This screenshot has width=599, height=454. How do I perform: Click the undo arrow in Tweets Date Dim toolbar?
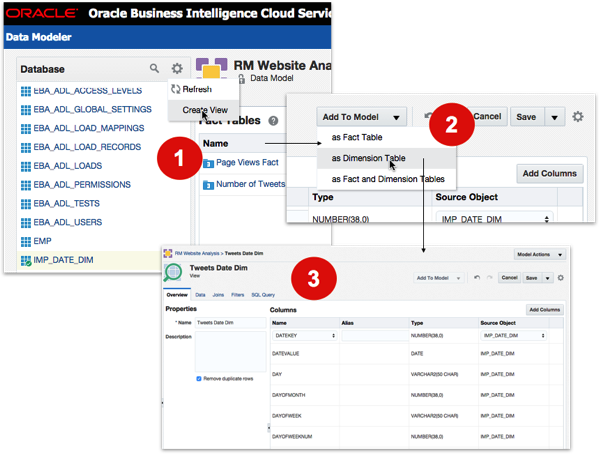click(x=477, y=278)
